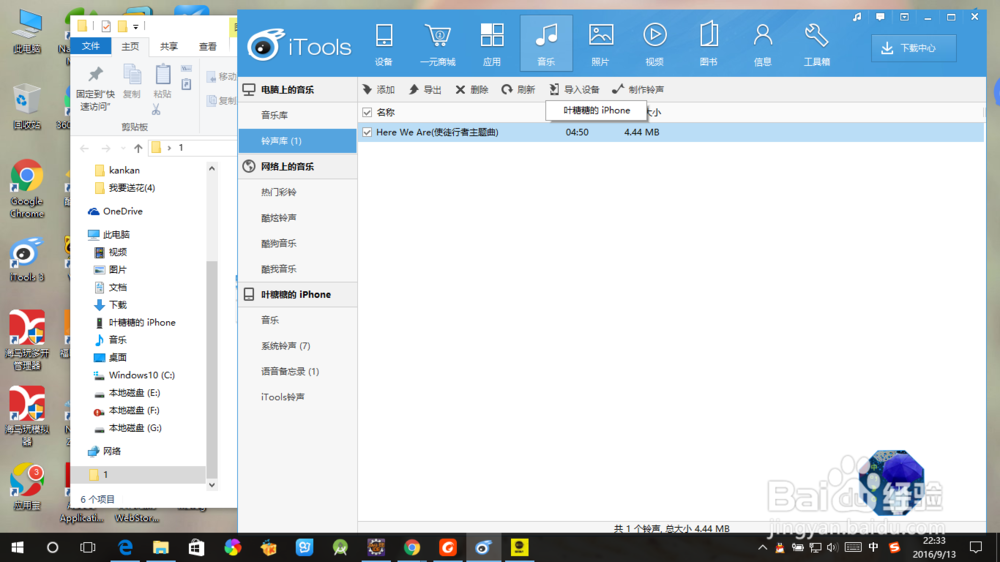This screenshot has height=562, width=1000.
Task: Click 粘贴 (Paste) in Explorer ribbon
Action: (163, 82)
